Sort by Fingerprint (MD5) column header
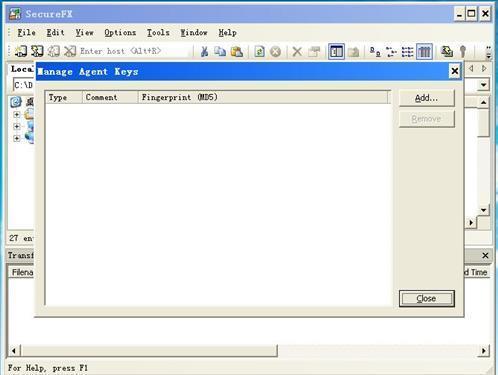Viewport: 498px width, 375px height. coord(263,97)
